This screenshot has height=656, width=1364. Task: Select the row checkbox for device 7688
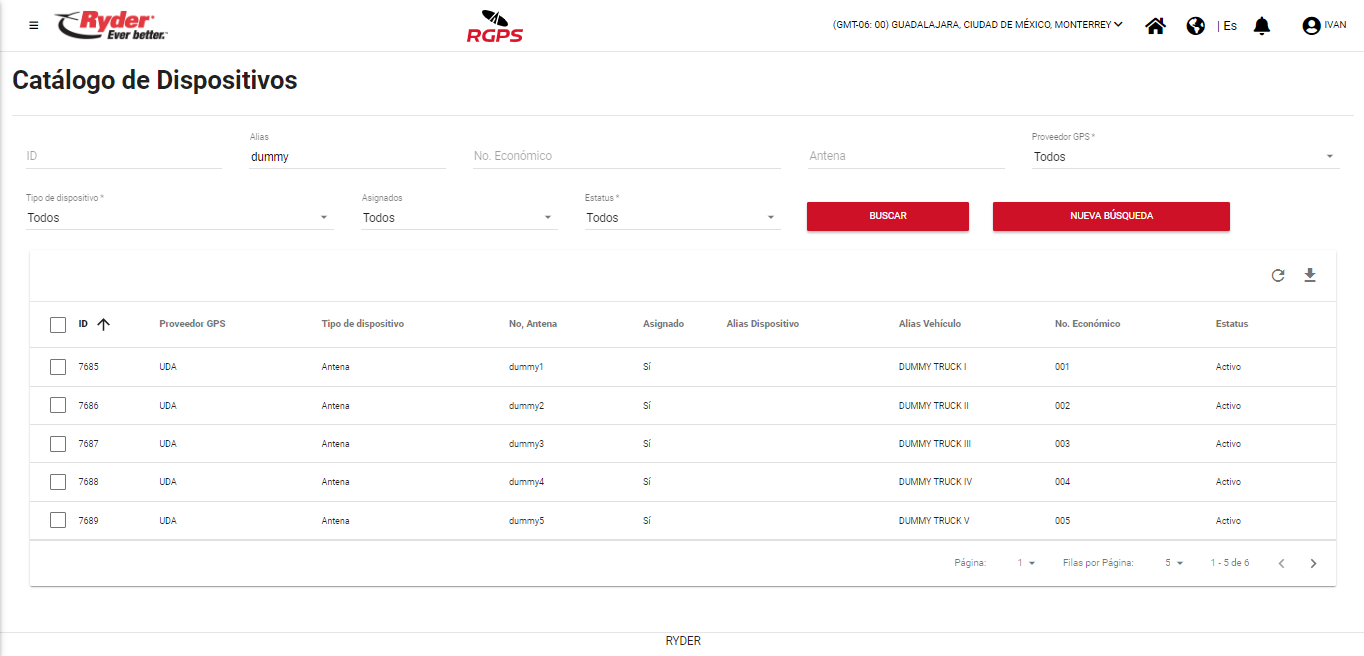58,482
